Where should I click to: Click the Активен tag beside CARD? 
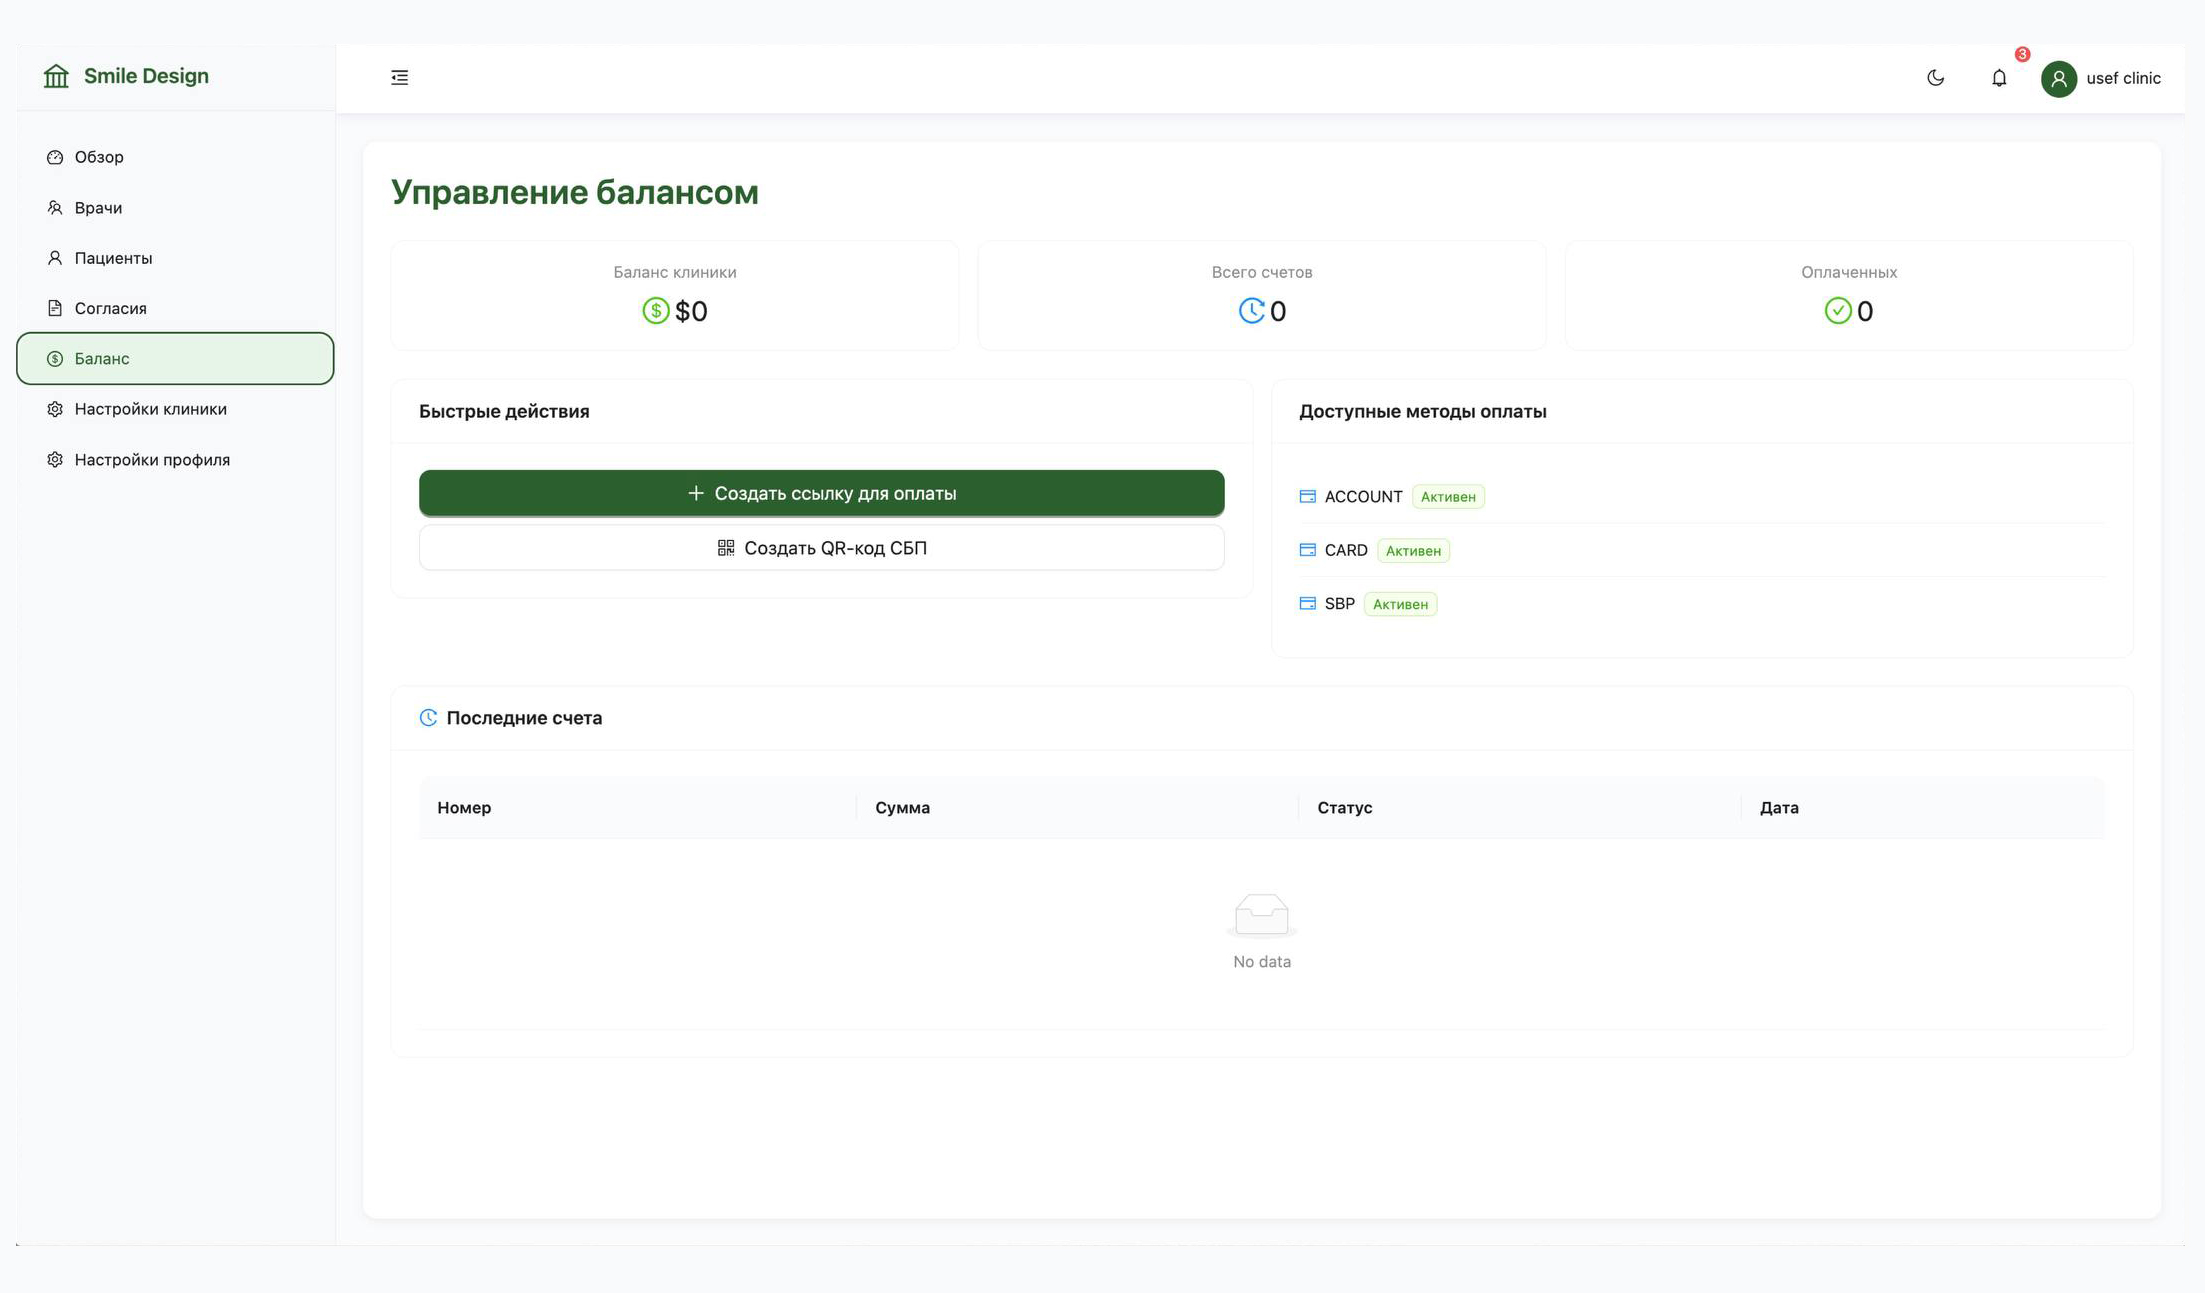click(1412, 551)
